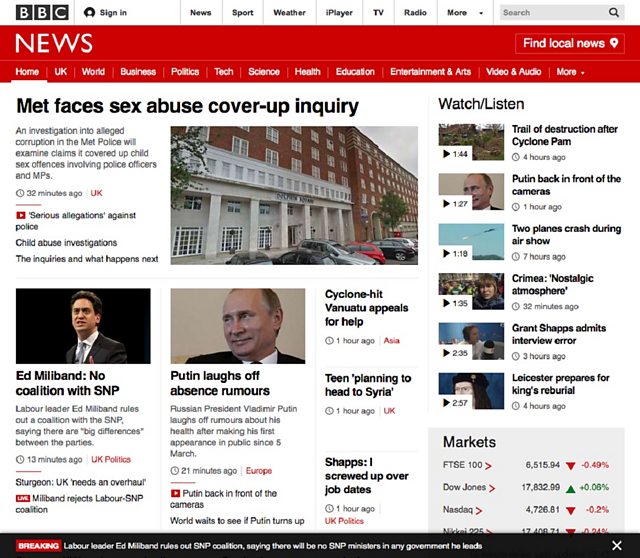Open Cyclone-hit Vanuatu appeals for help headline

[367, 308]
